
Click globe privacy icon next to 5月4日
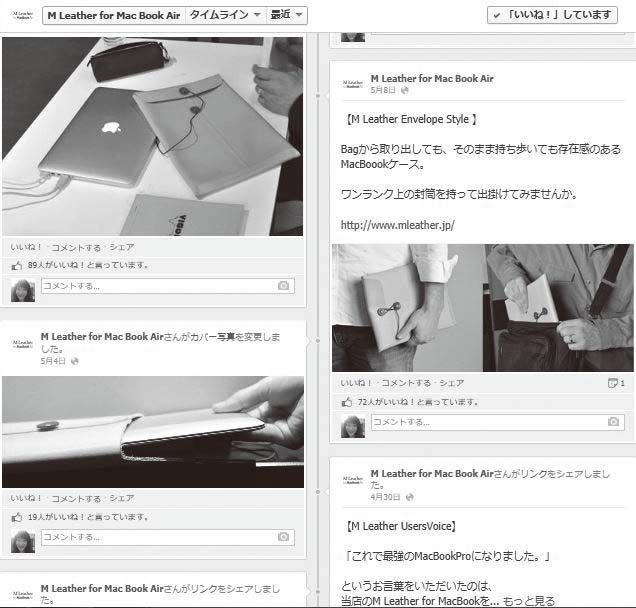[x=75, y=361]
